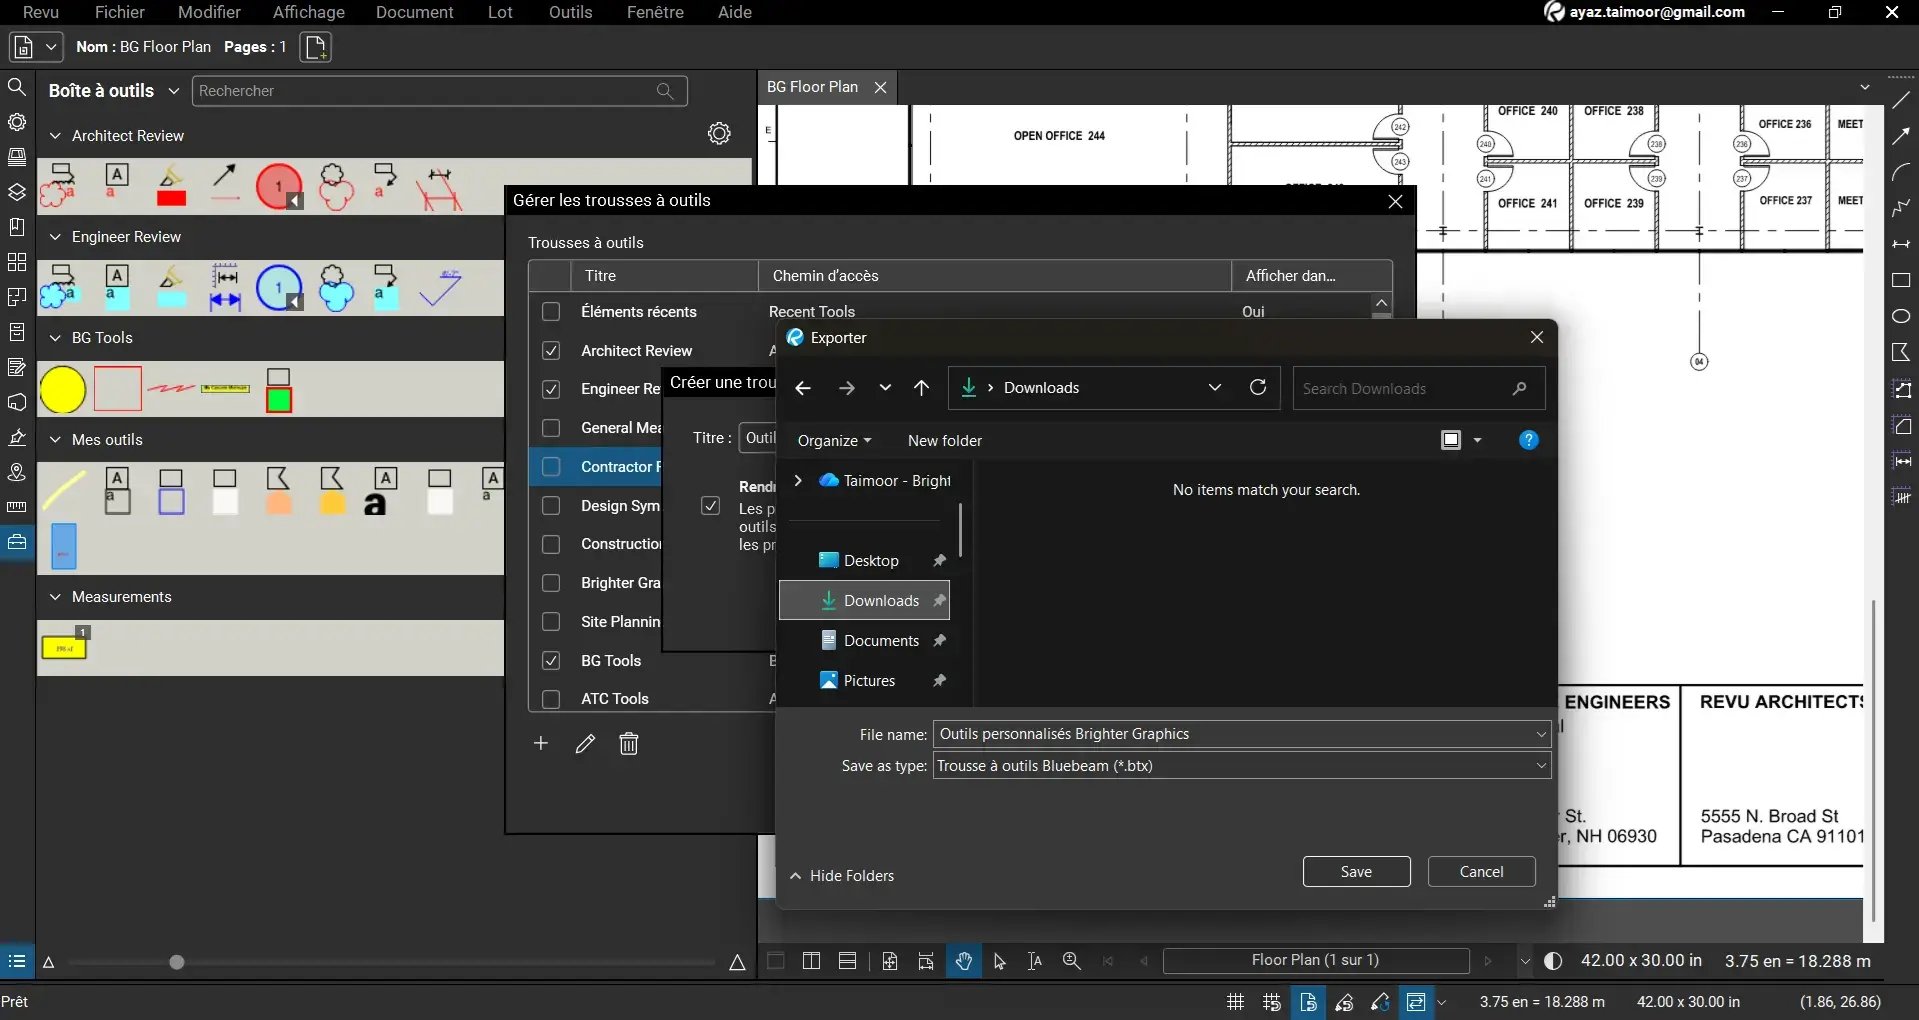This screenshot has height=1020, width=1919.
Task: Uncheck the Architect Review toolset
Action: tap(551, 350)
